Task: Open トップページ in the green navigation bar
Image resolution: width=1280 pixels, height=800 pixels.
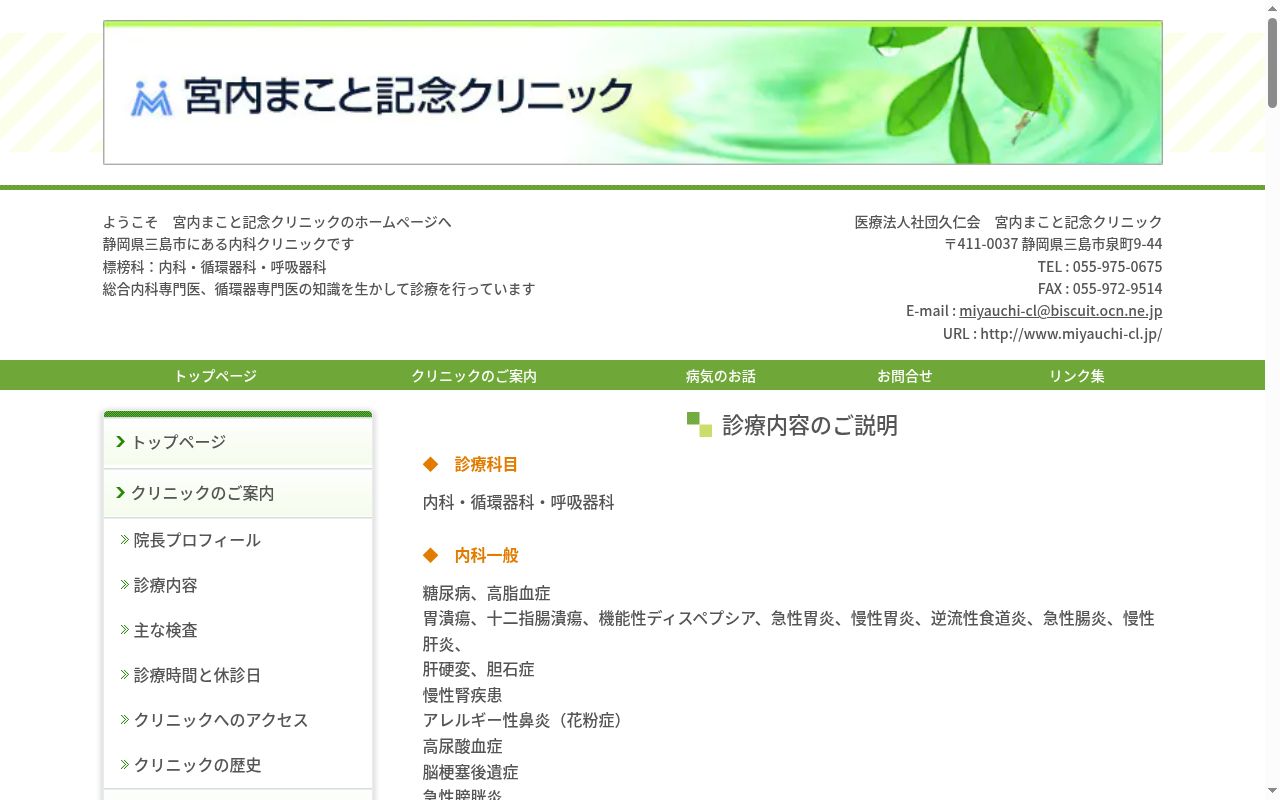Action: pyautogui.click(x=215, y=376)
